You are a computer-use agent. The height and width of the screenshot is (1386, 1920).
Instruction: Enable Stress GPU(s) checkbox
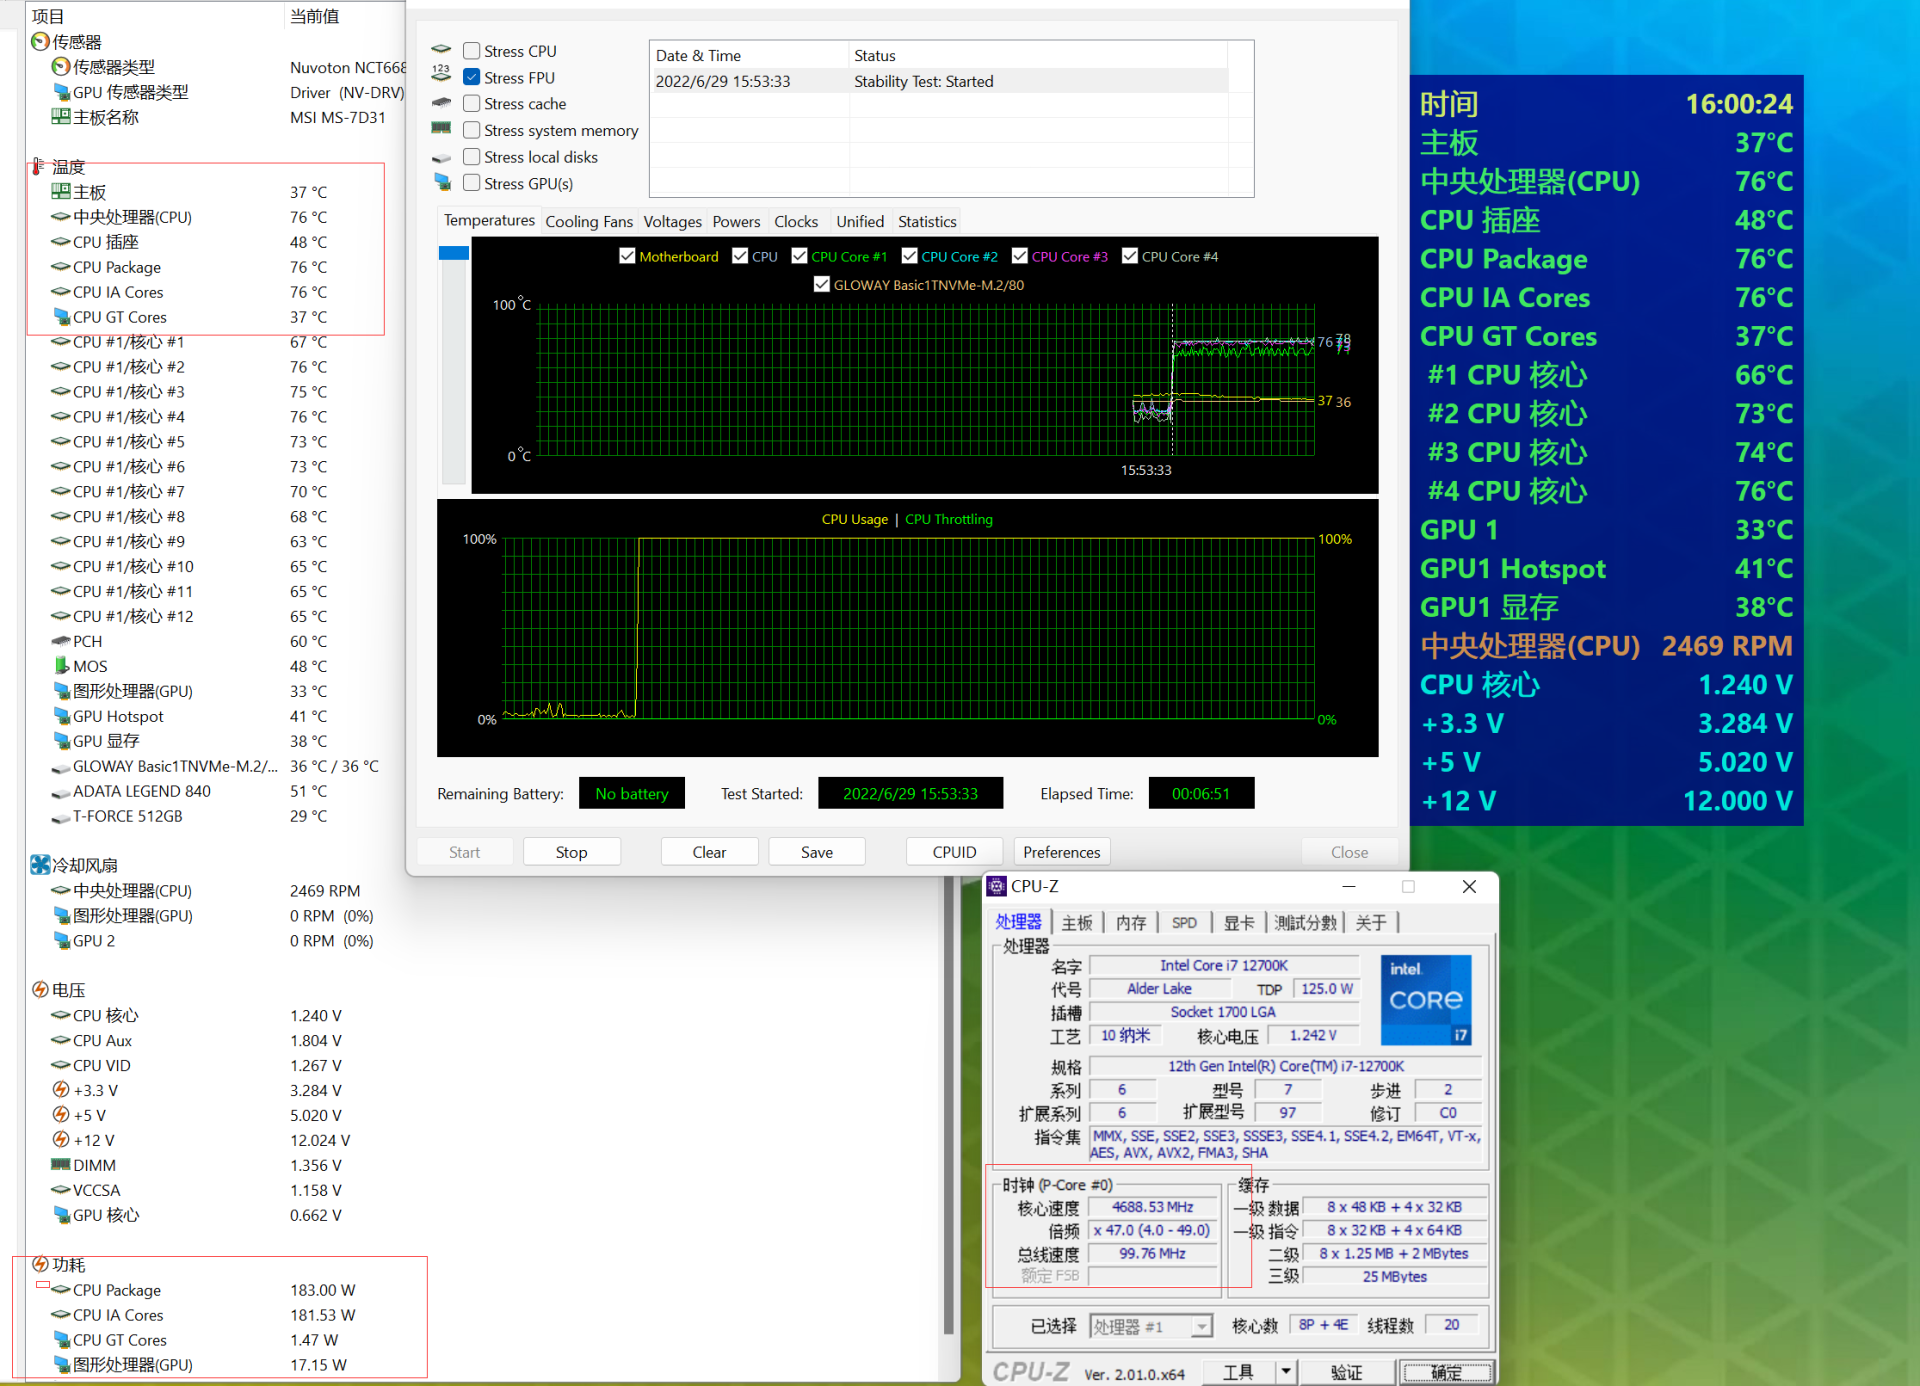pyautogui.click(x=472, y=183)
